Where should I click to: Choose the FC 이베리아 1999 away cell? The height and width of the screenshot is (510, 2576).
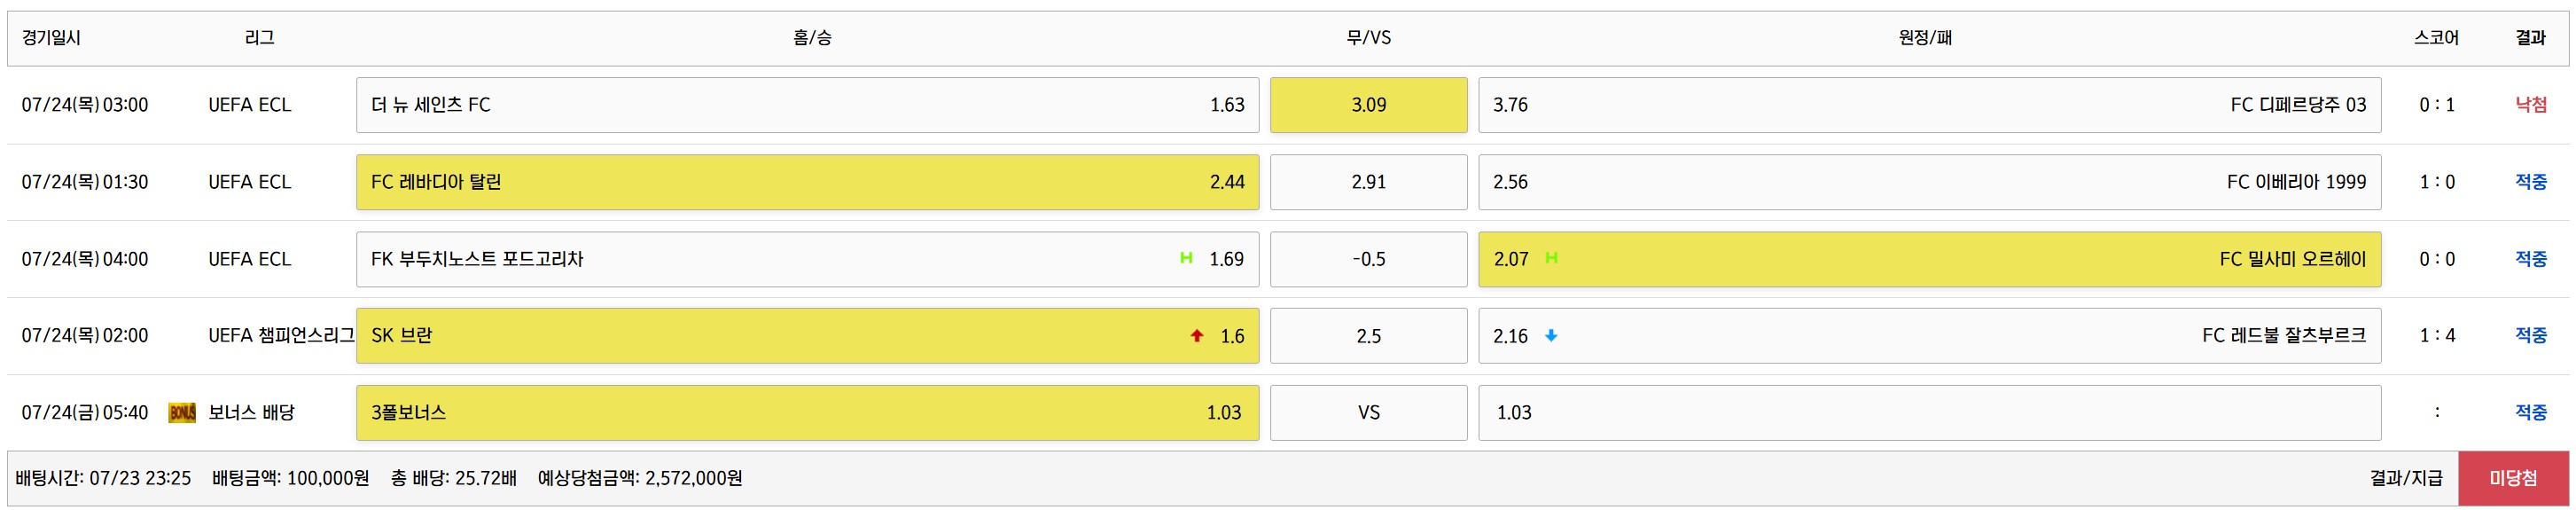point(1929,182)
